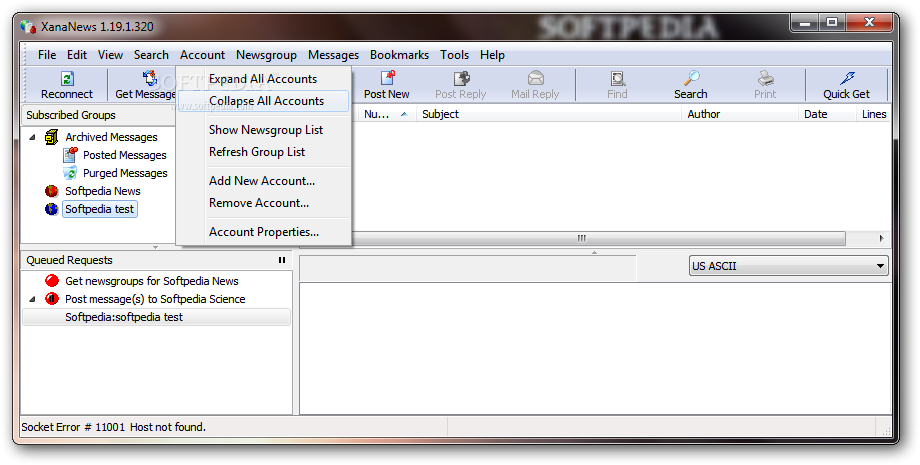Select the Softpedia News tree item label
The width and height of the screenshot is (920, 465).
pyautogui.click(x=103, y=191)
